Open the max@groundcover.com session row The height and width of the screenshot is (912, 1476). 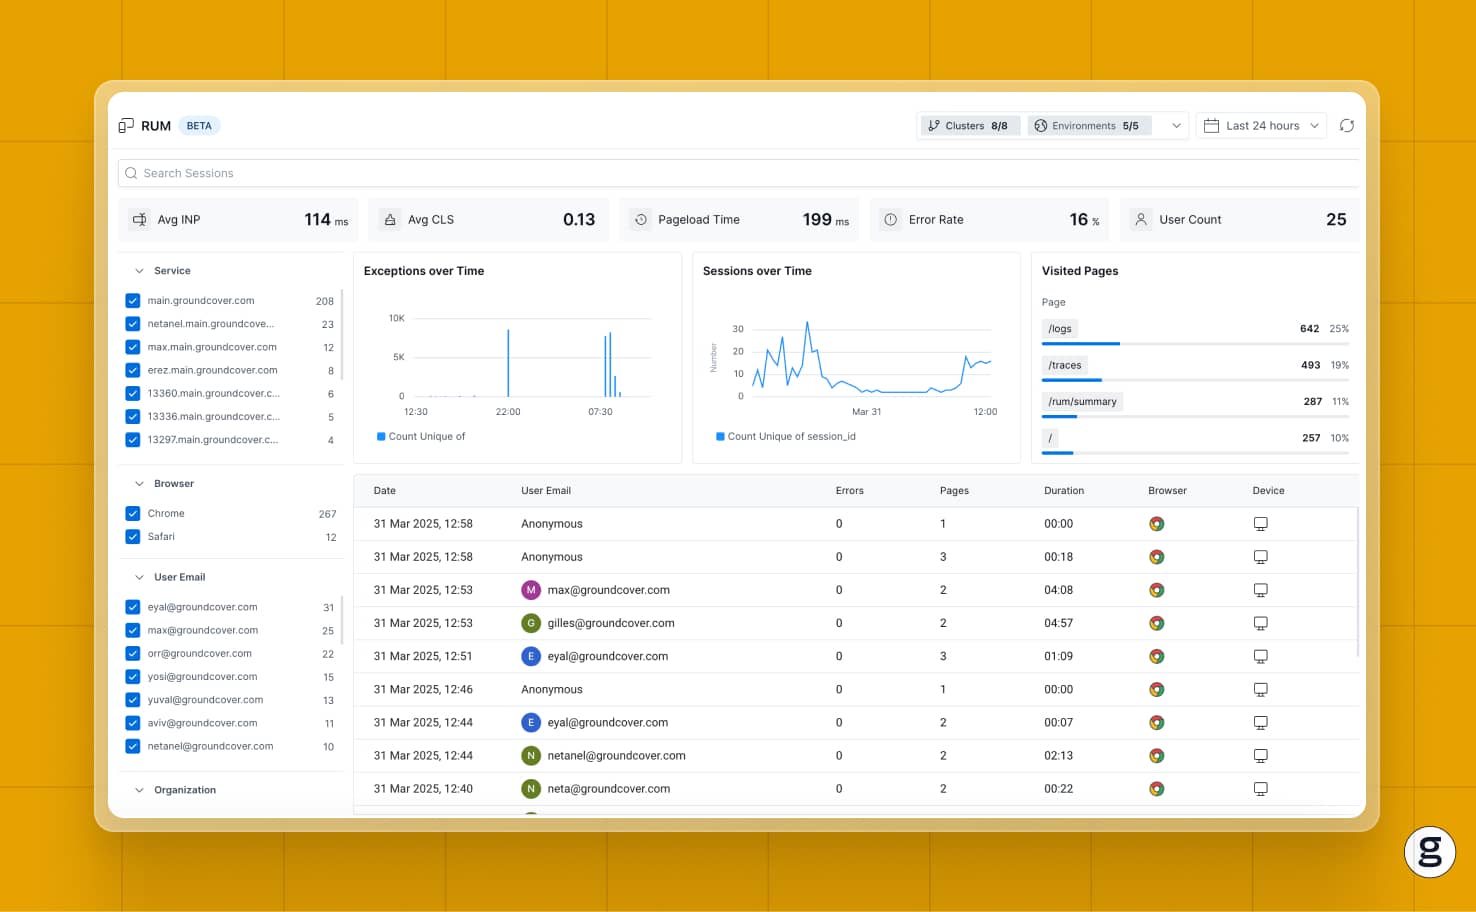click(x=856, y=590)
